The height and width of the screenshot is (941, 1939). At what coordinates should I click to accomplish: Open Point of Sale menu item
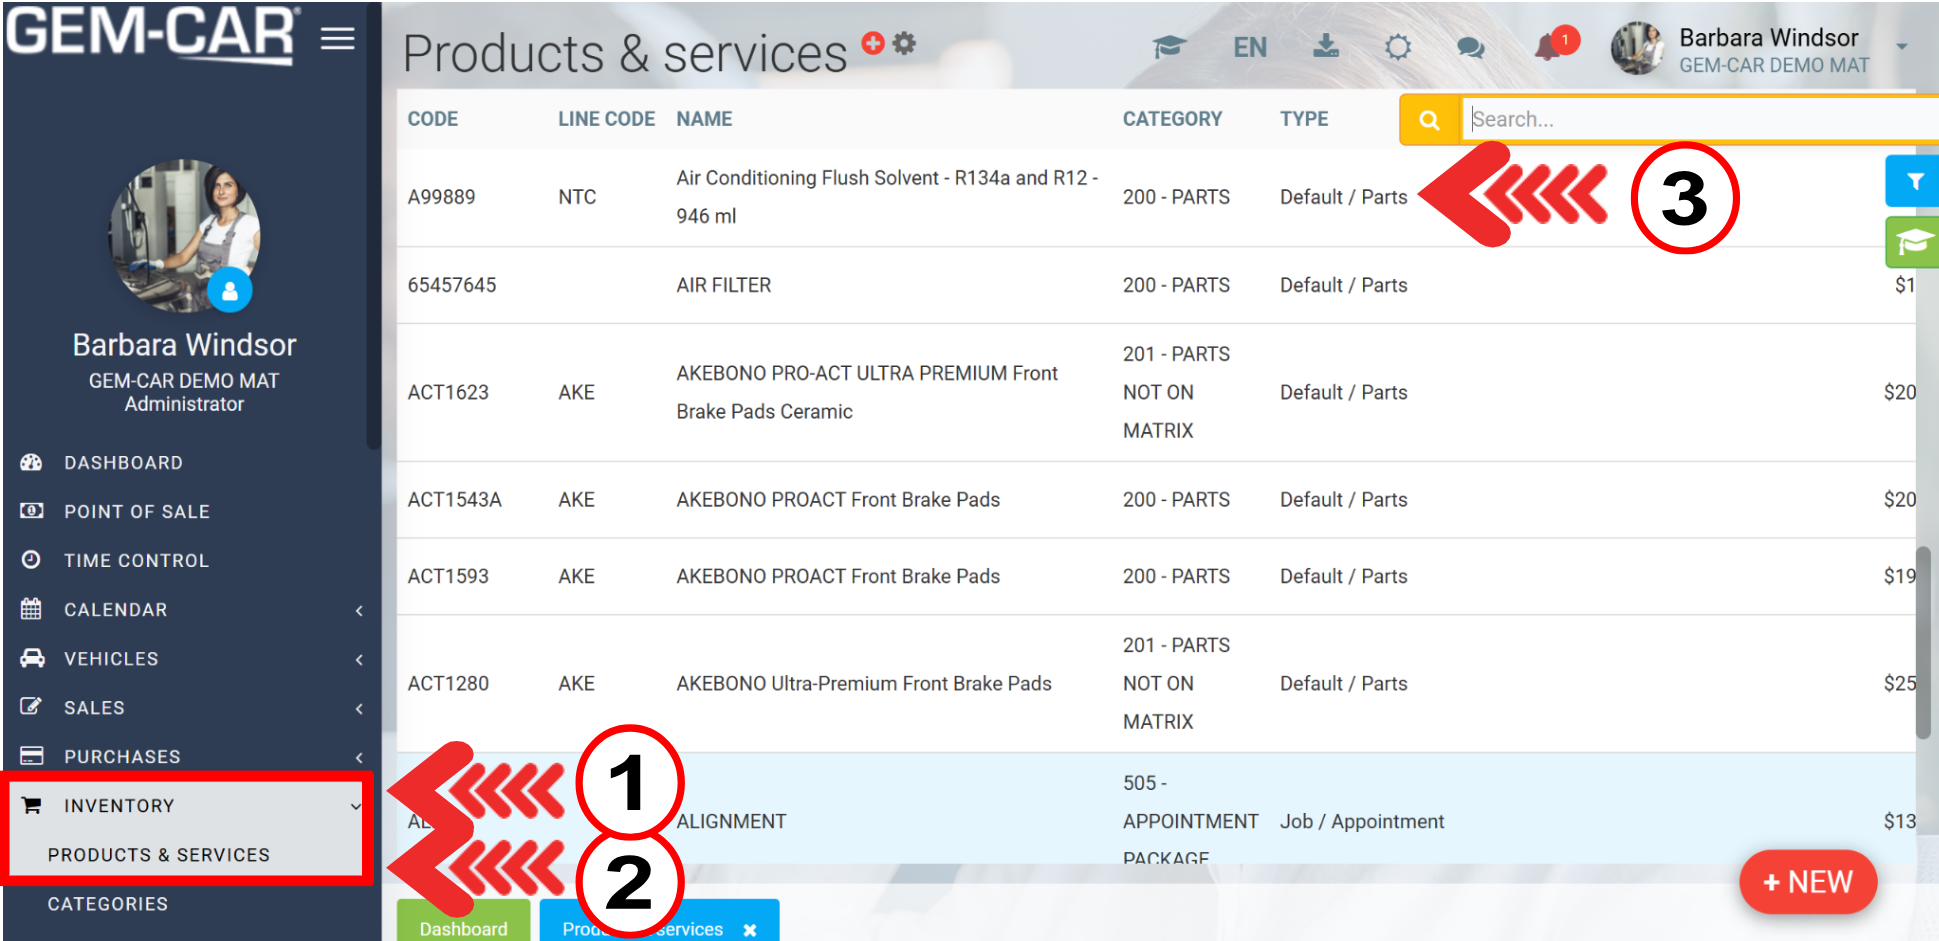tap(137, 512)
